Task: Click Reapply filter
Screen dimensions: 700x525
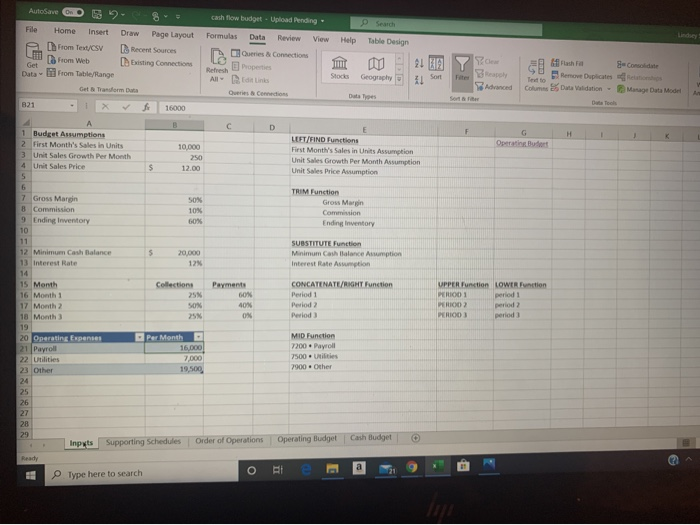Action: (x=491, y=74)
